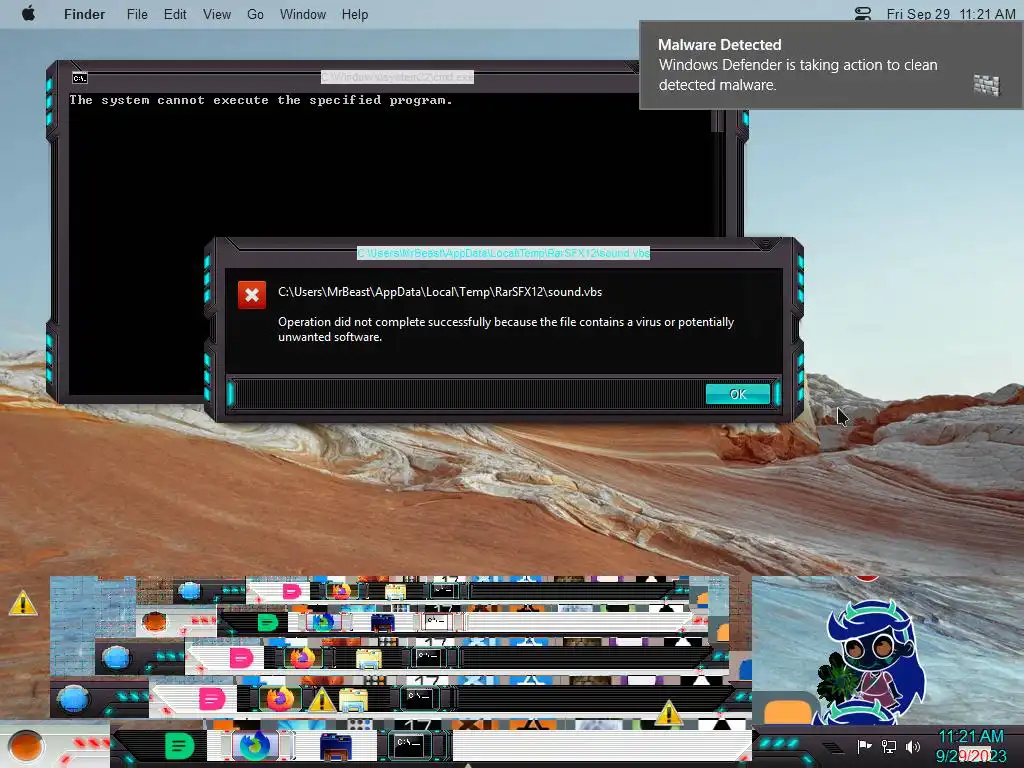Image resolution: width=1024 pixels, height=768 pixels.
Task: Open the Edit menu
Action: (x=175, y=14)
